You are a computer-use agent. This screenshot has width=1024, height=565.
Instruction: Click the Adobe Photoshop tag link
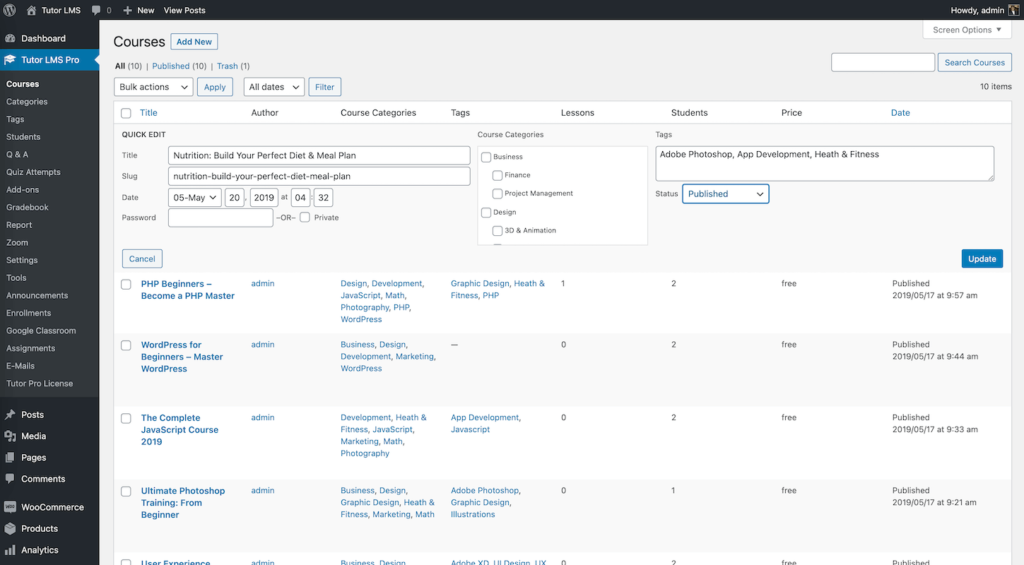point(485,491)
